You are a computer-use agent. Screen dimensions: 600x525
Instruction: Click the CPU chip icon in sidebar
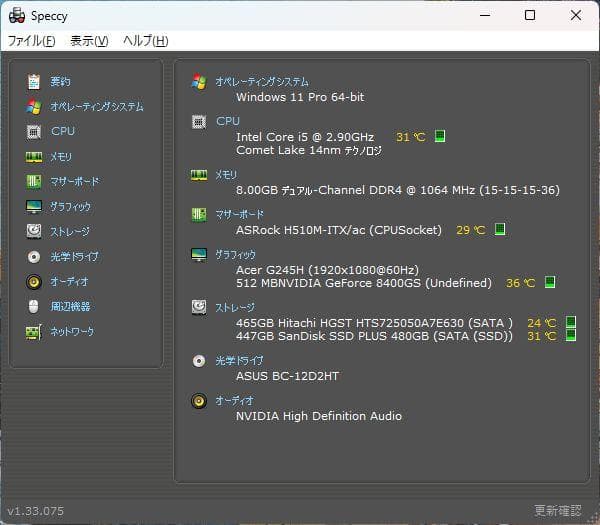click(34, 132)
